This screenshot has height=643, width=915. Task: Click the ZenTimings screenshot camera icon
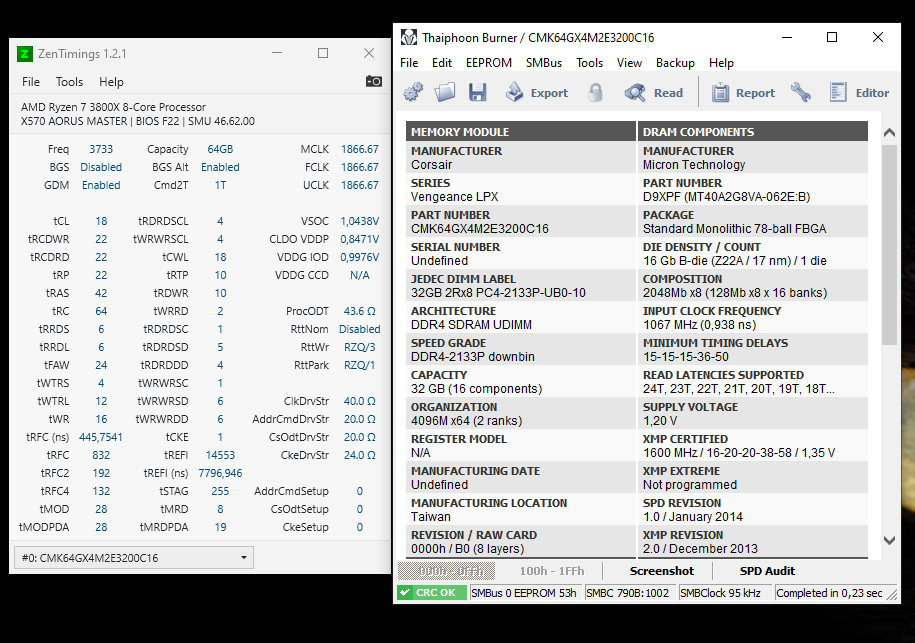tap(374, 81)
